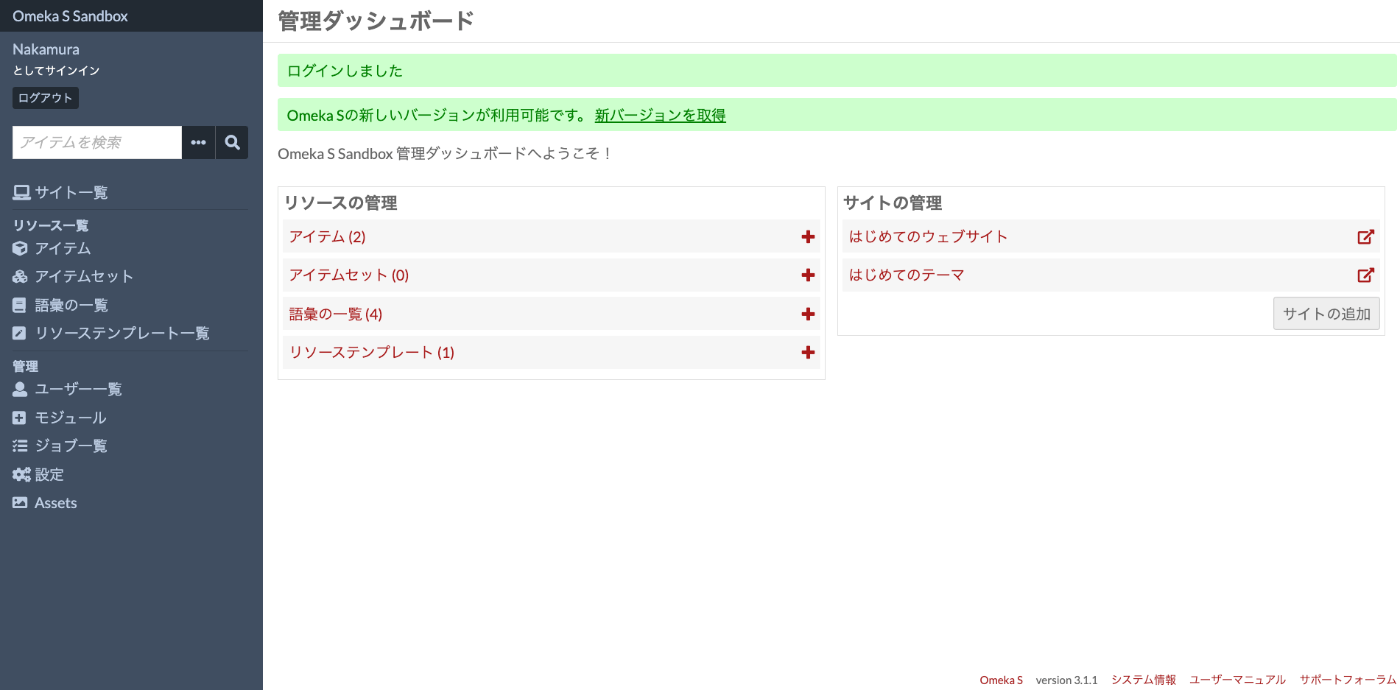Open モジュール in sidebar menu
The height and width of the screenshot is (690, 1400).
click(70, 418)
